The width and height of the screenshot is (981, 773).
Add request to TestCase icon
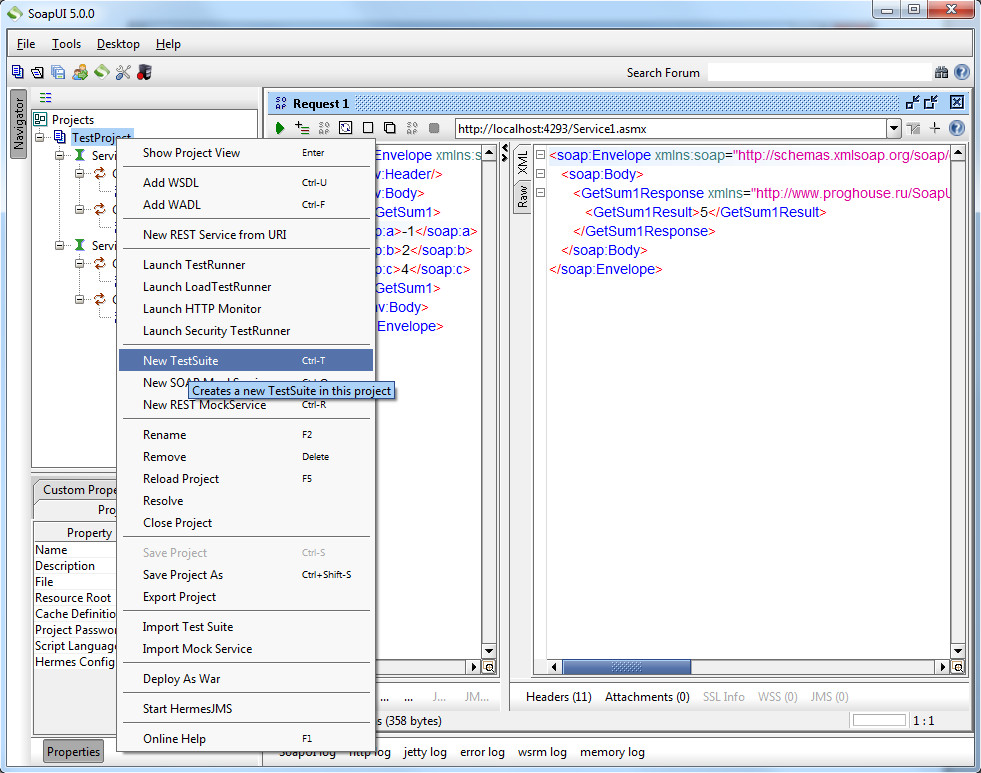[x=302, y=128]
